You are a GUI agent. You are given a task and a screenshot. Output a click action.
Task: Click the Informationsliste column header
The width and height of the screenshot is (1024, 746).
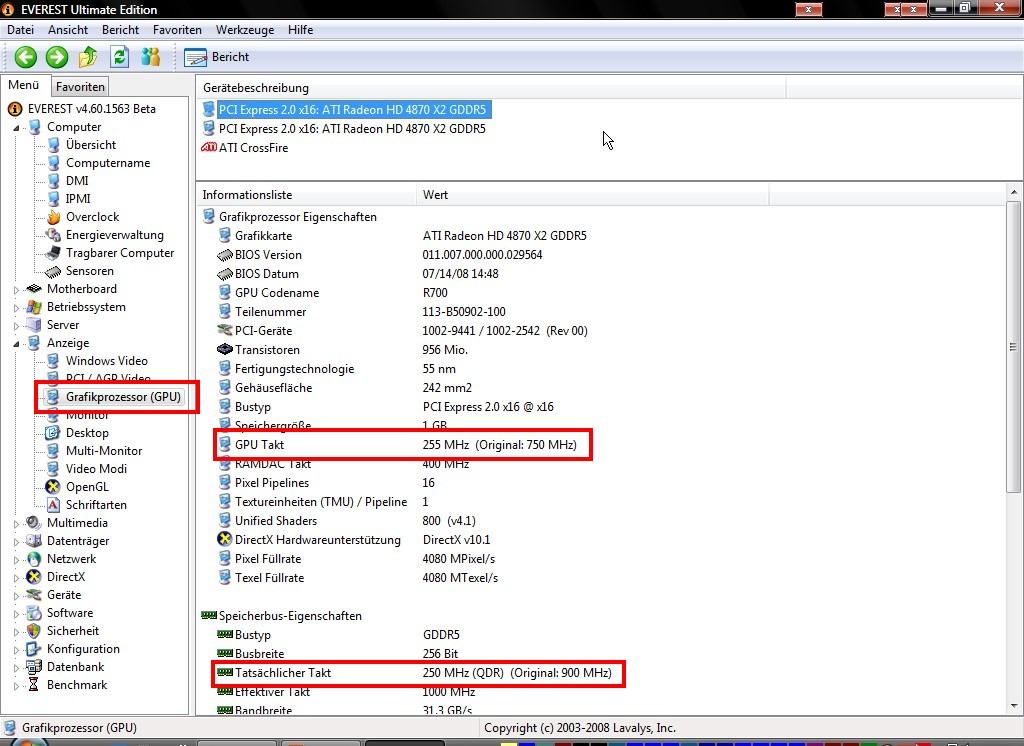(x=306, y=195)
